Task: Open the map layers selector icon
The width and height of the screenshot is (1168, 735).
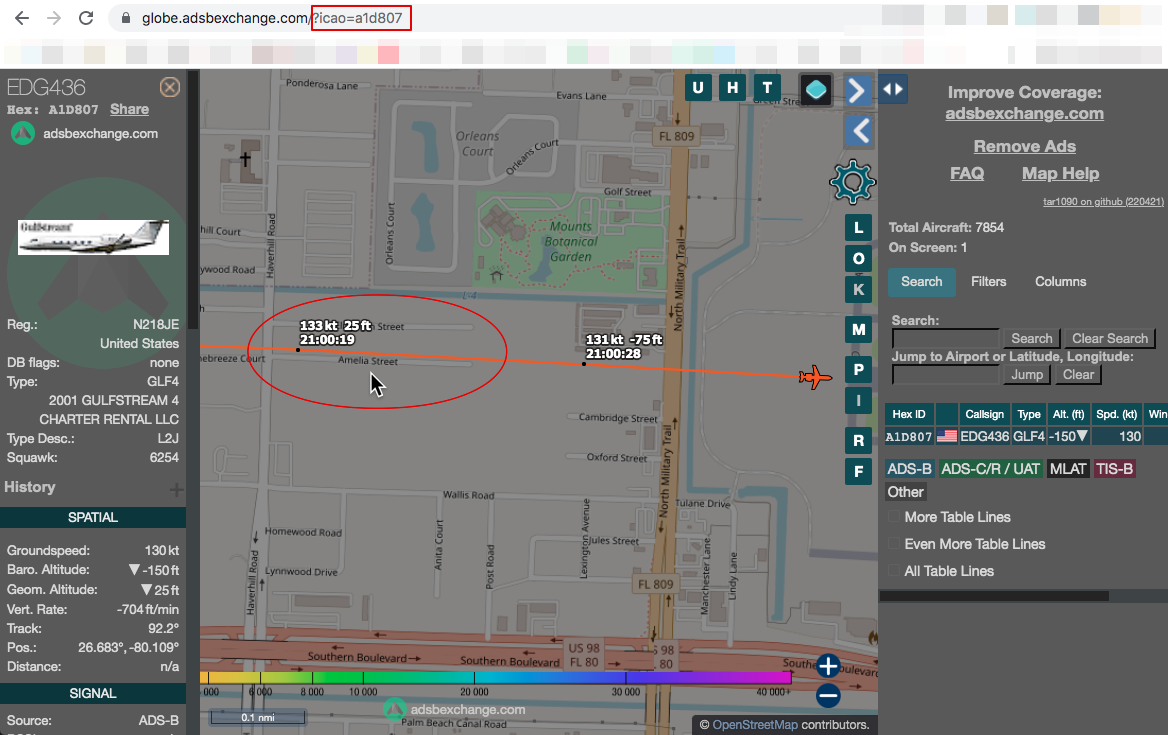Action: point(816,90)
